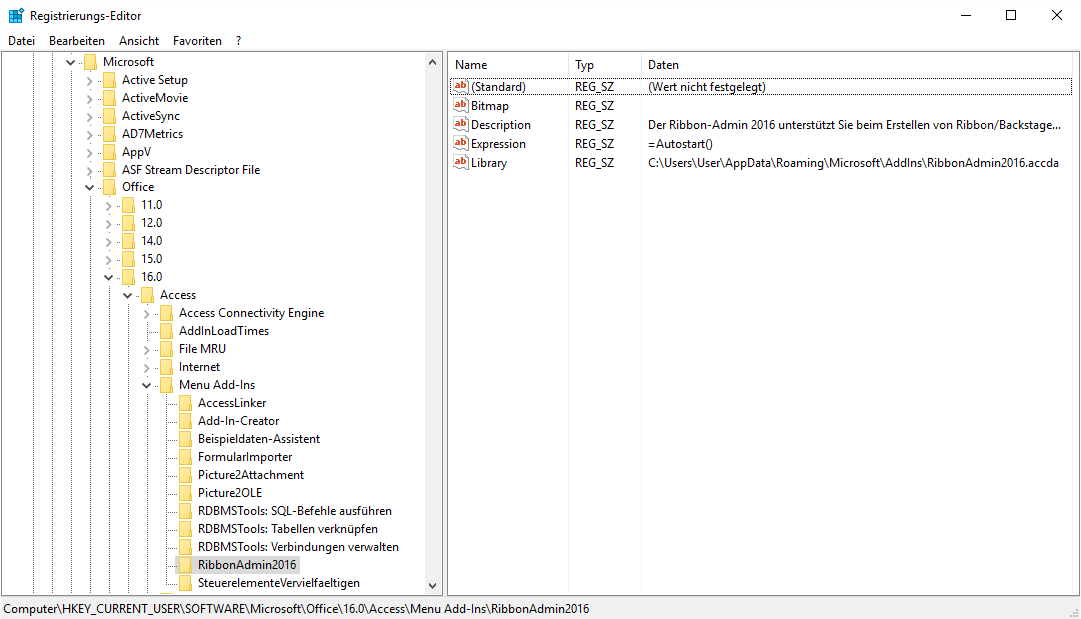Expand the 15.0 key
Screen dimensions: 1081x619
click(x=108, y=259)
